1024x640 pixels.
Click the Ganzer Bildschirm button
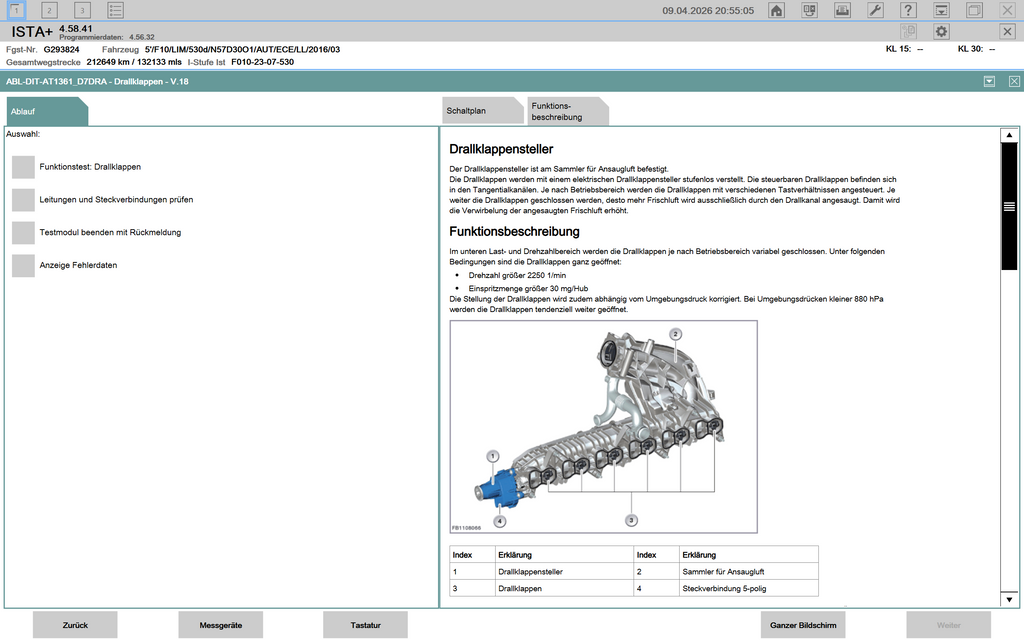802,625
